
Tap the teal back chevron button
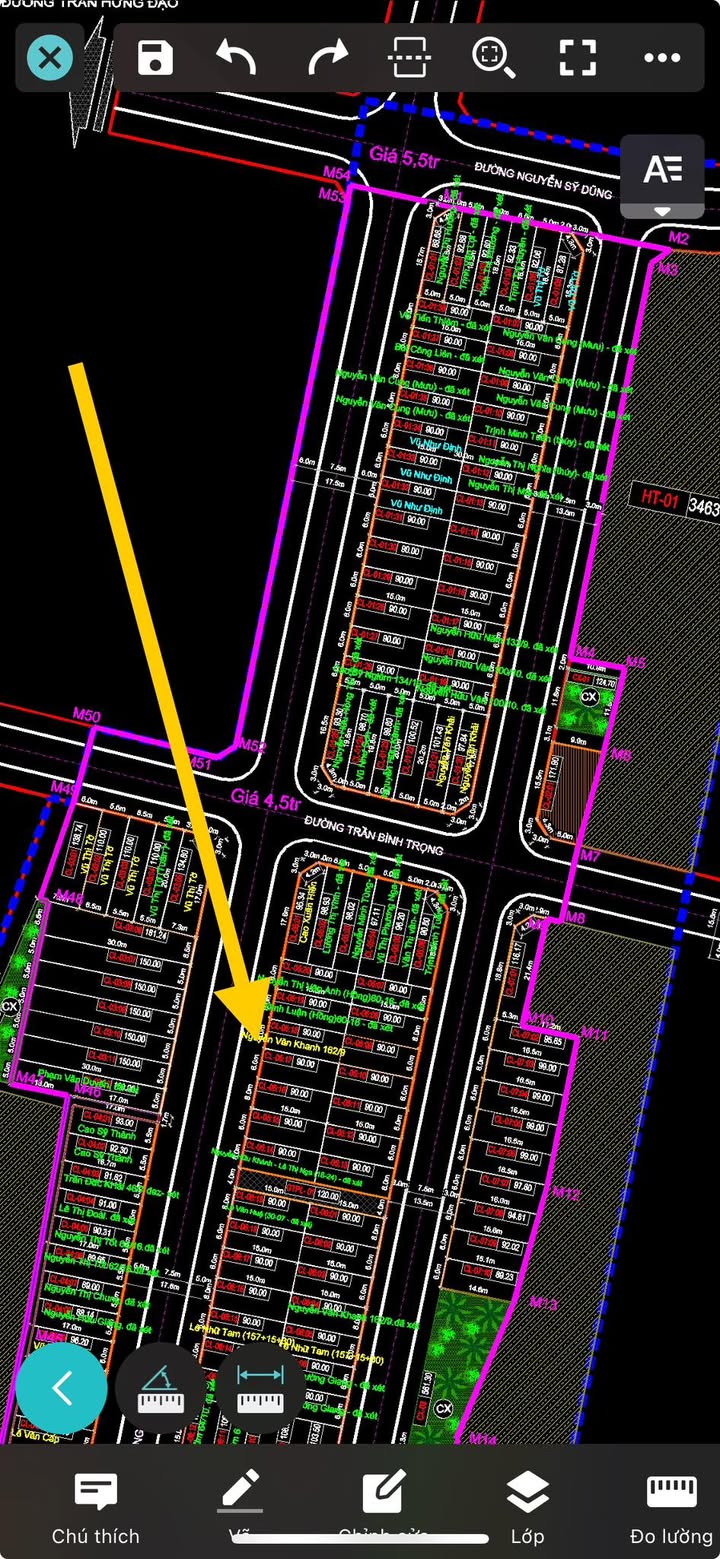62,1388
